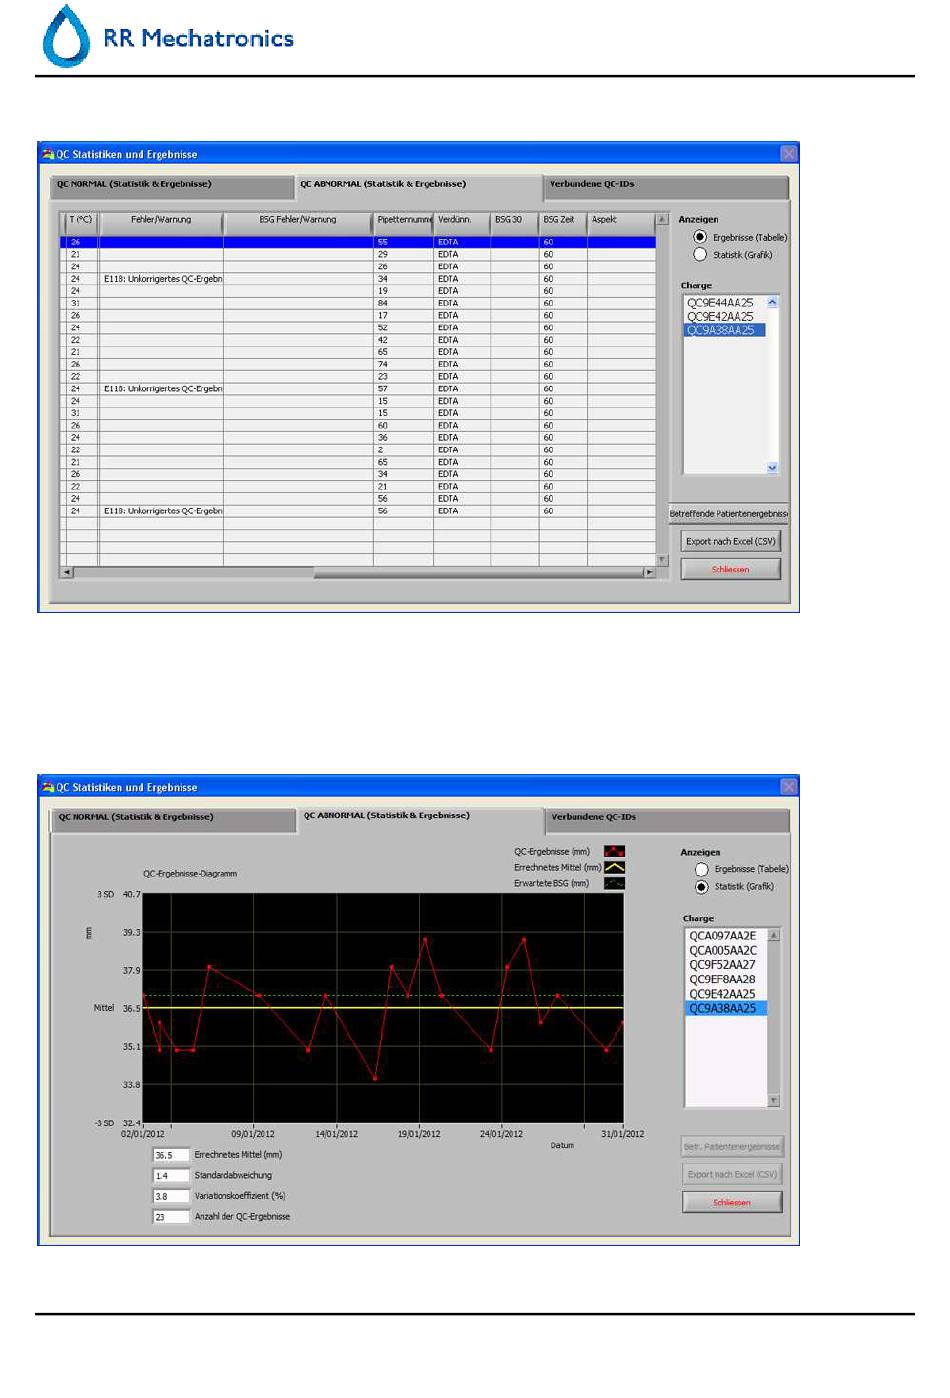Click Schliessen button in table-view window
Viewport: 950px width, 1398px height.
point(731,570)
